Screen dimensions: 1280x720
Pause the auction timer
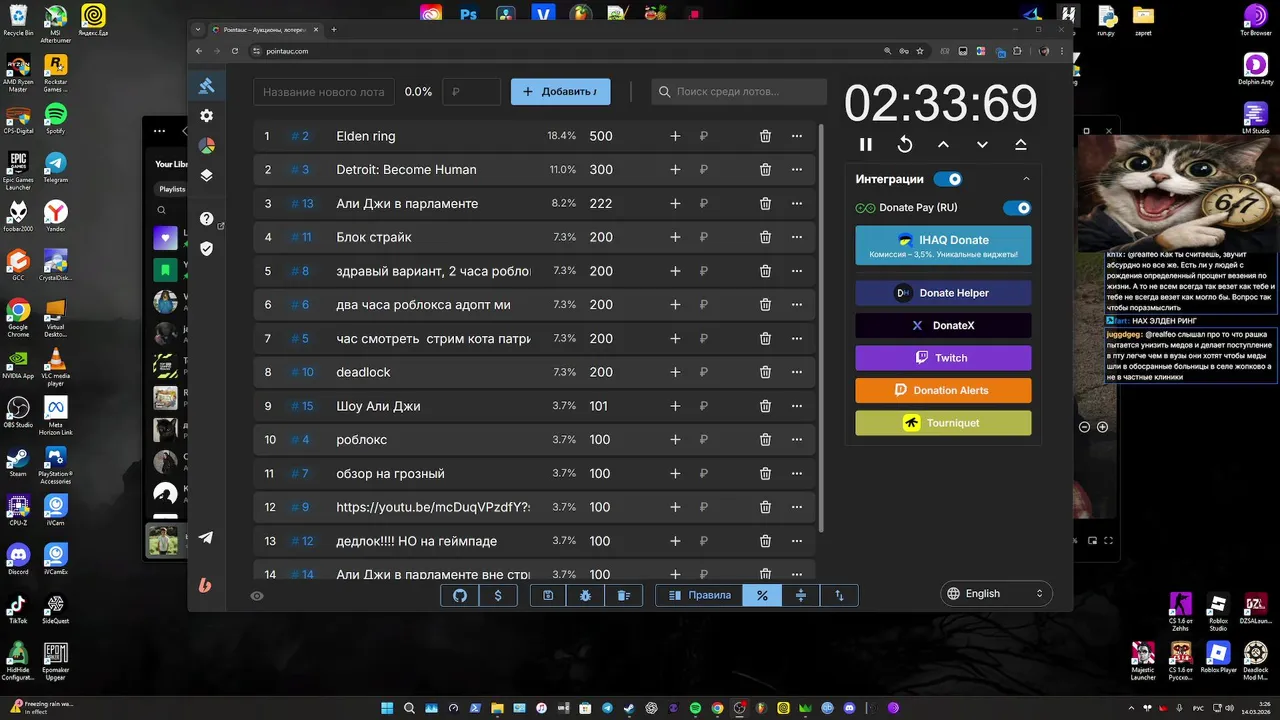[x=866, y=145]
